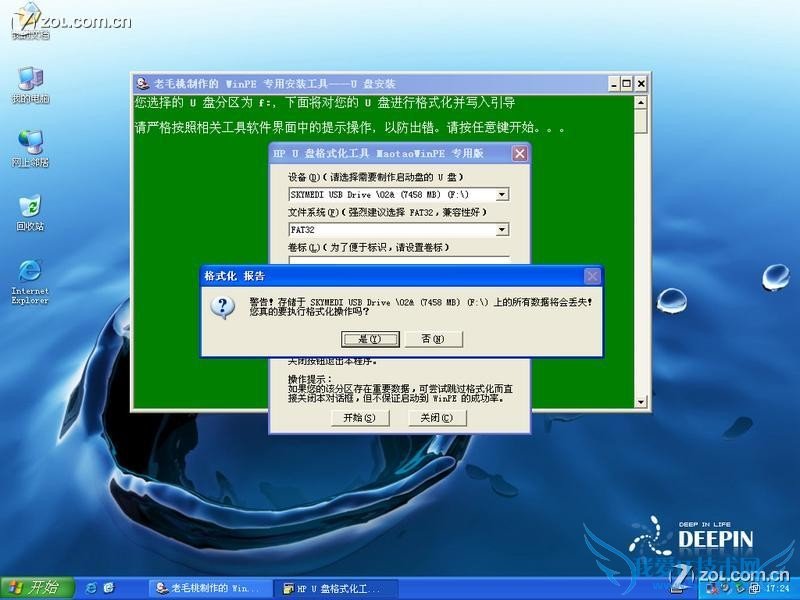
Task: Minimize the 老毛桃 WinPE installer window
Action: (614, 84)
